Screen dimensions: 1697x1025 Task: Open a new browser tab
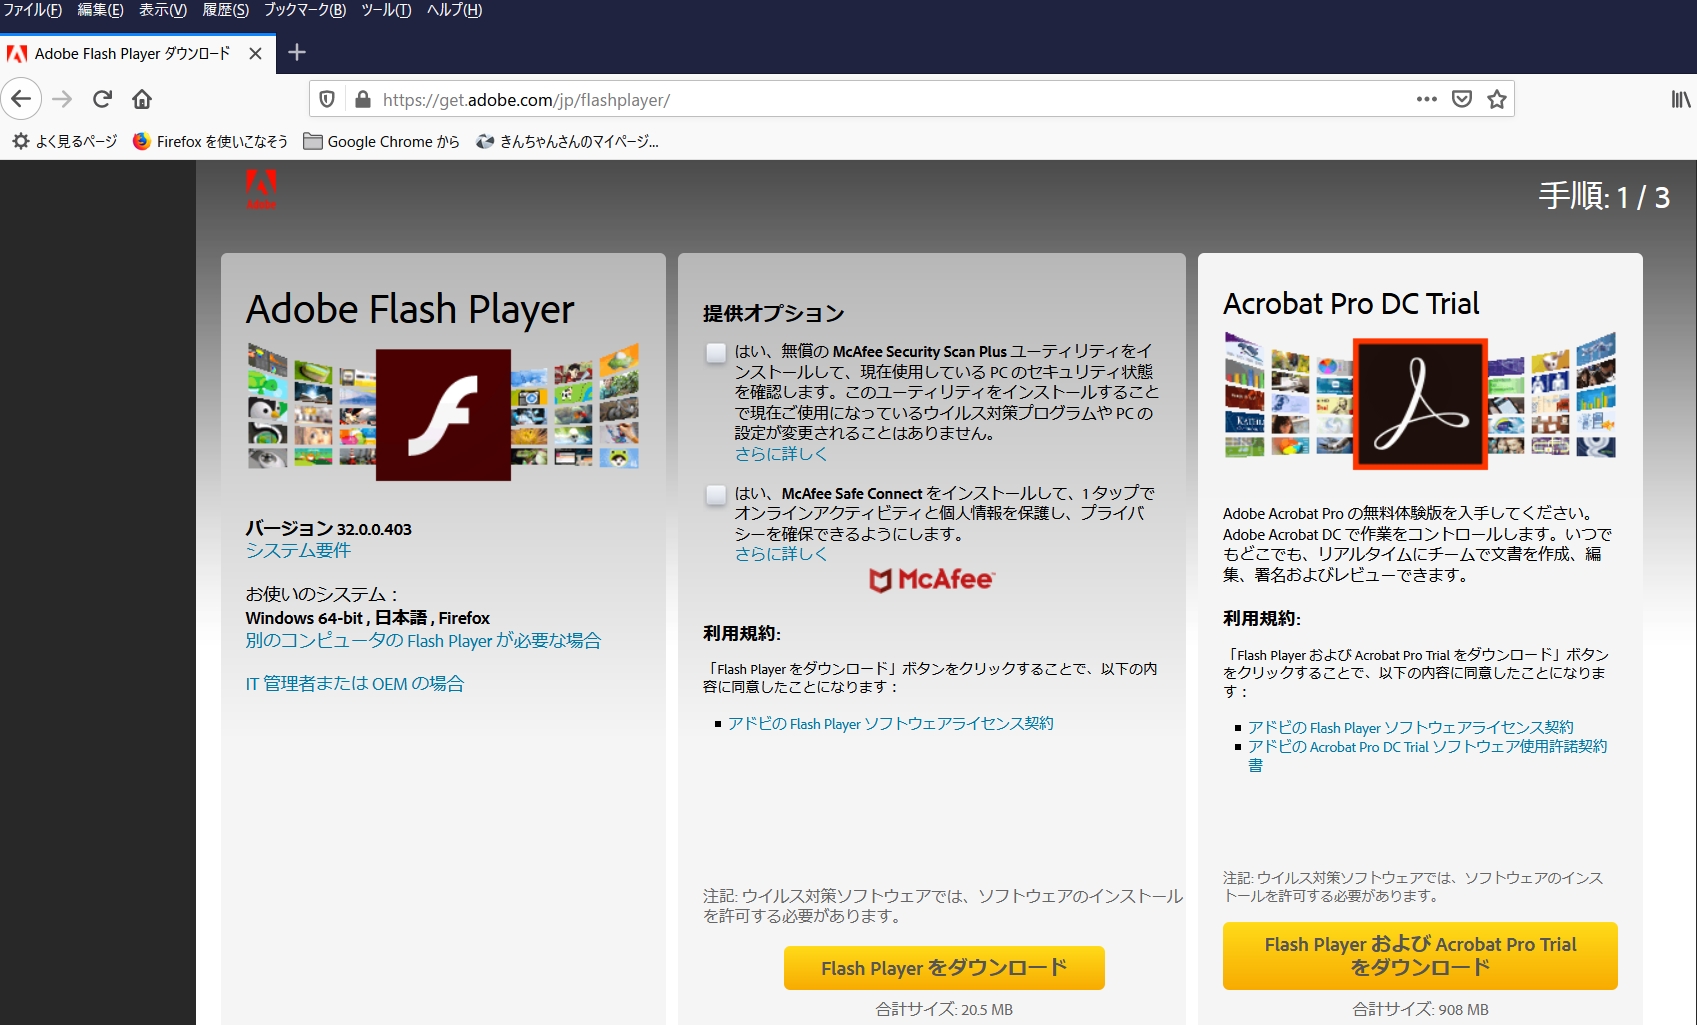297,52
